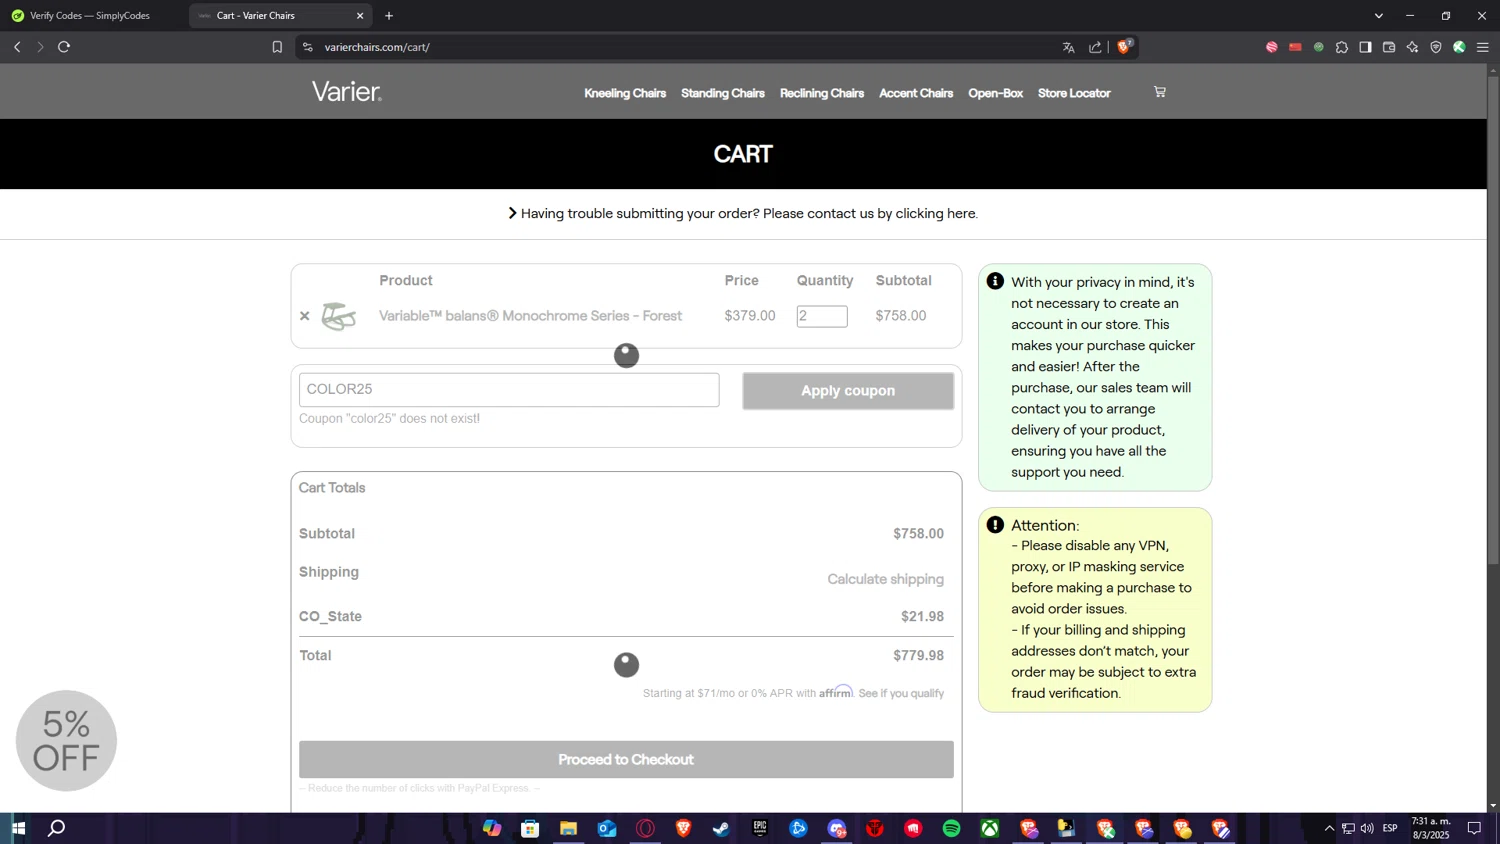The height and width of the screenshot is (844, 1500).
Task: Open a new browser tab
Action: coord(389,16)
